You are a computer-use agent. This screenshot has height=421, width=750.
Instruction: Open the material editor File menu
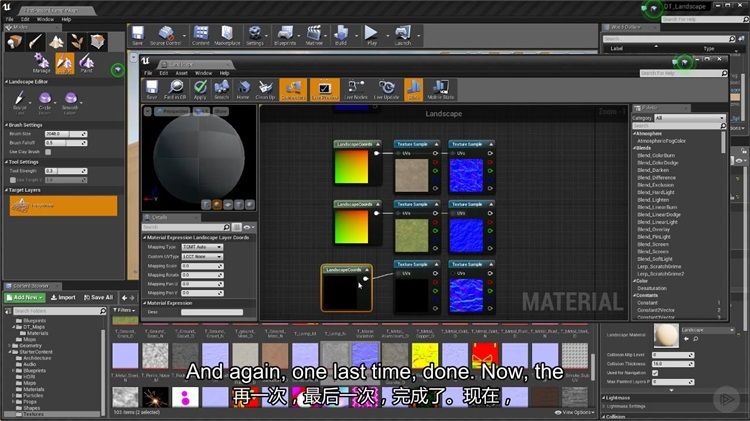point(148,73)
